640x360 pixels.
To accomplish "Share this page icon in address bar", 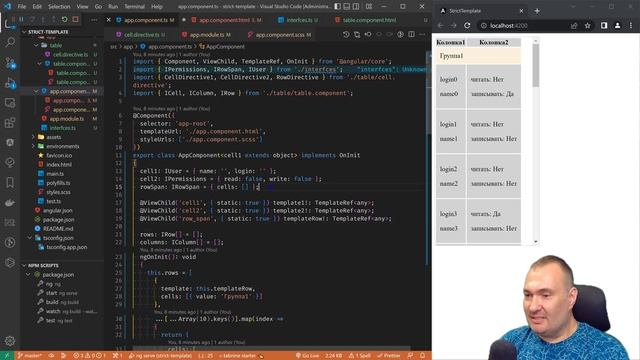I will [x=574, y=25].
